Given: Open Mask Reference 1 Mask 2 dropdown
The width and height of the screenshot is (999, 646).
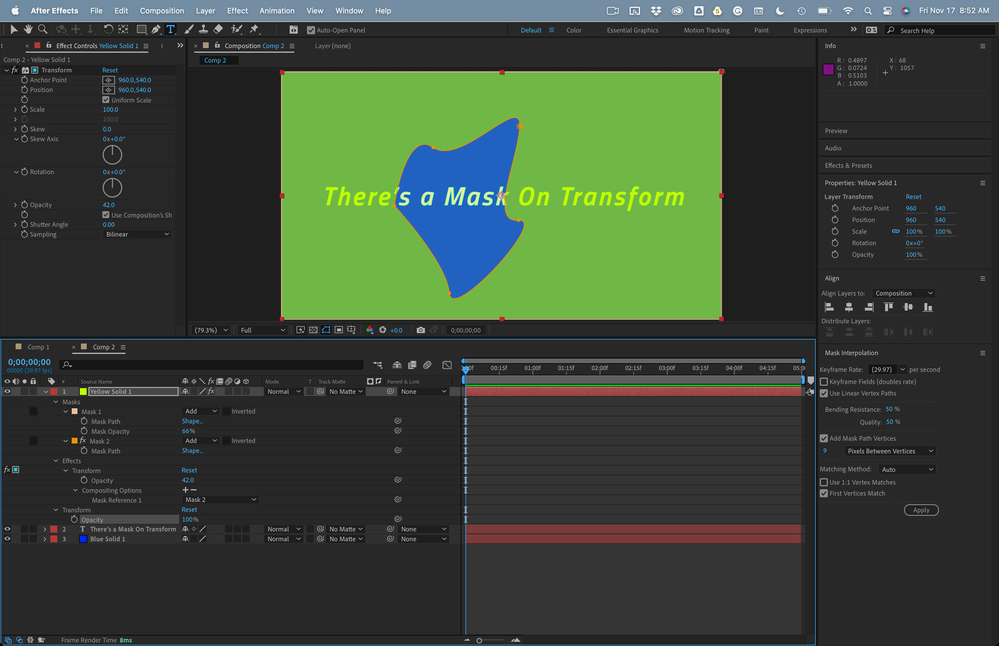Looking at the screenshot, I should click(x=220, y=499).
